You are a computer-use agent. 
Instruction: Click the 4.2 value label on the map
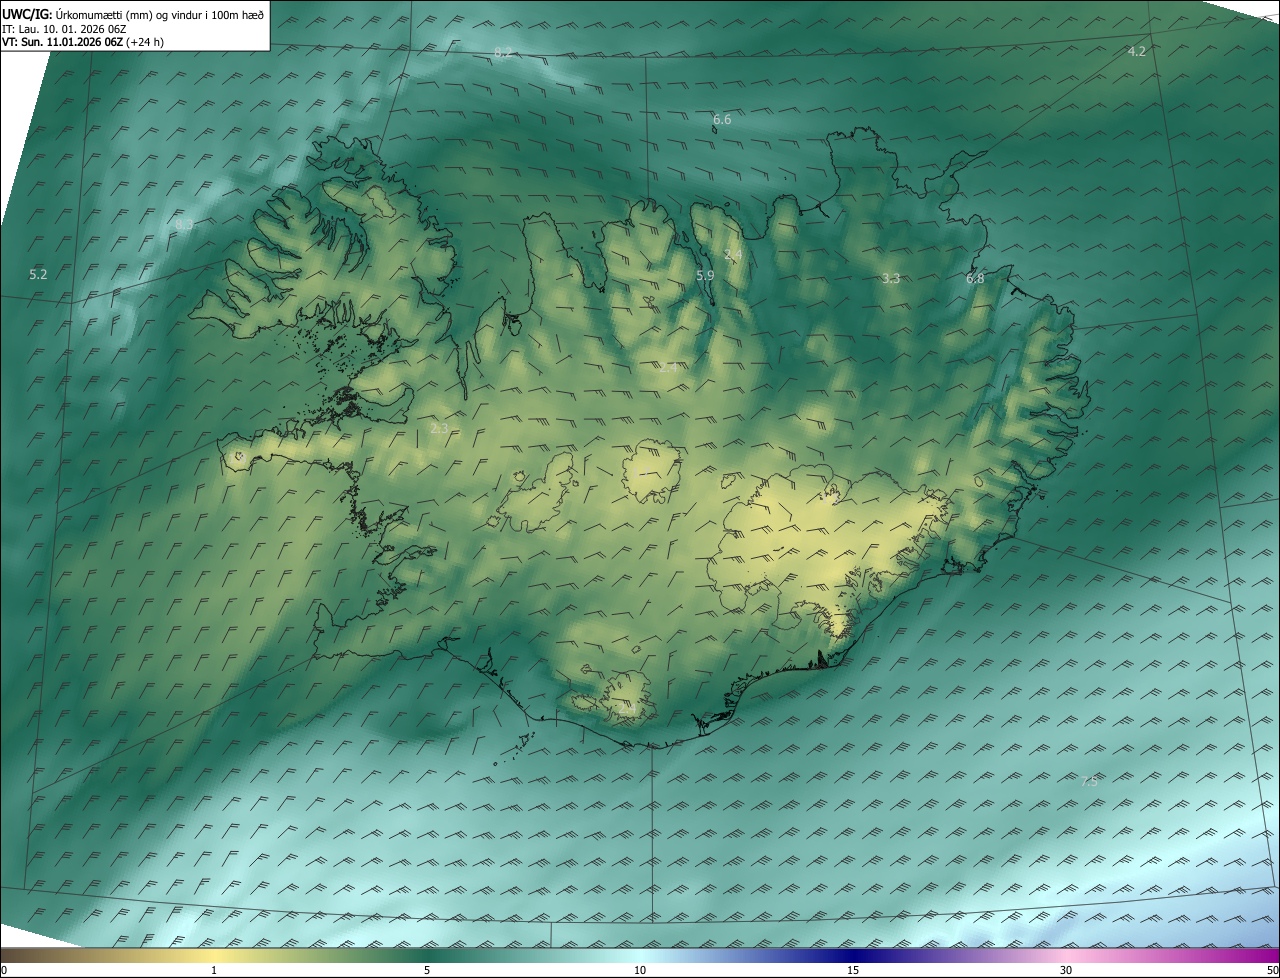coord(1136,51)
